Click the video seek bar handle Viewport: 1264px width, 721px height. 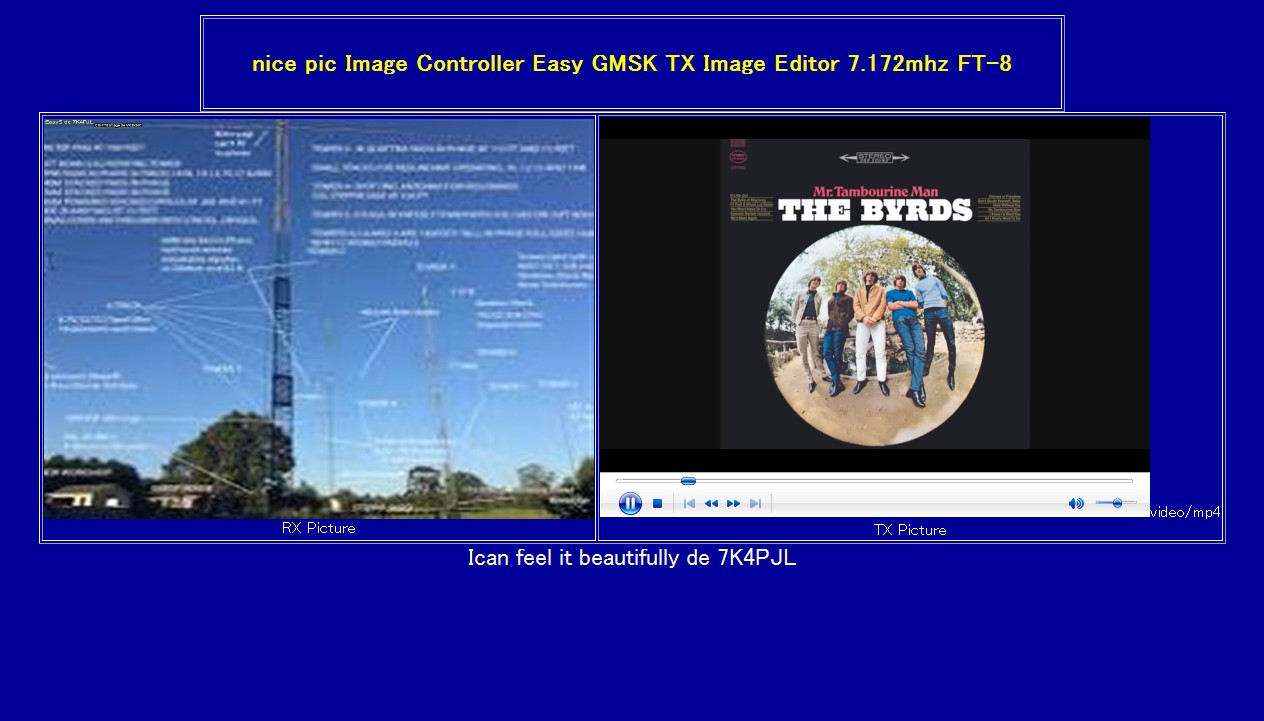[688, 481]
